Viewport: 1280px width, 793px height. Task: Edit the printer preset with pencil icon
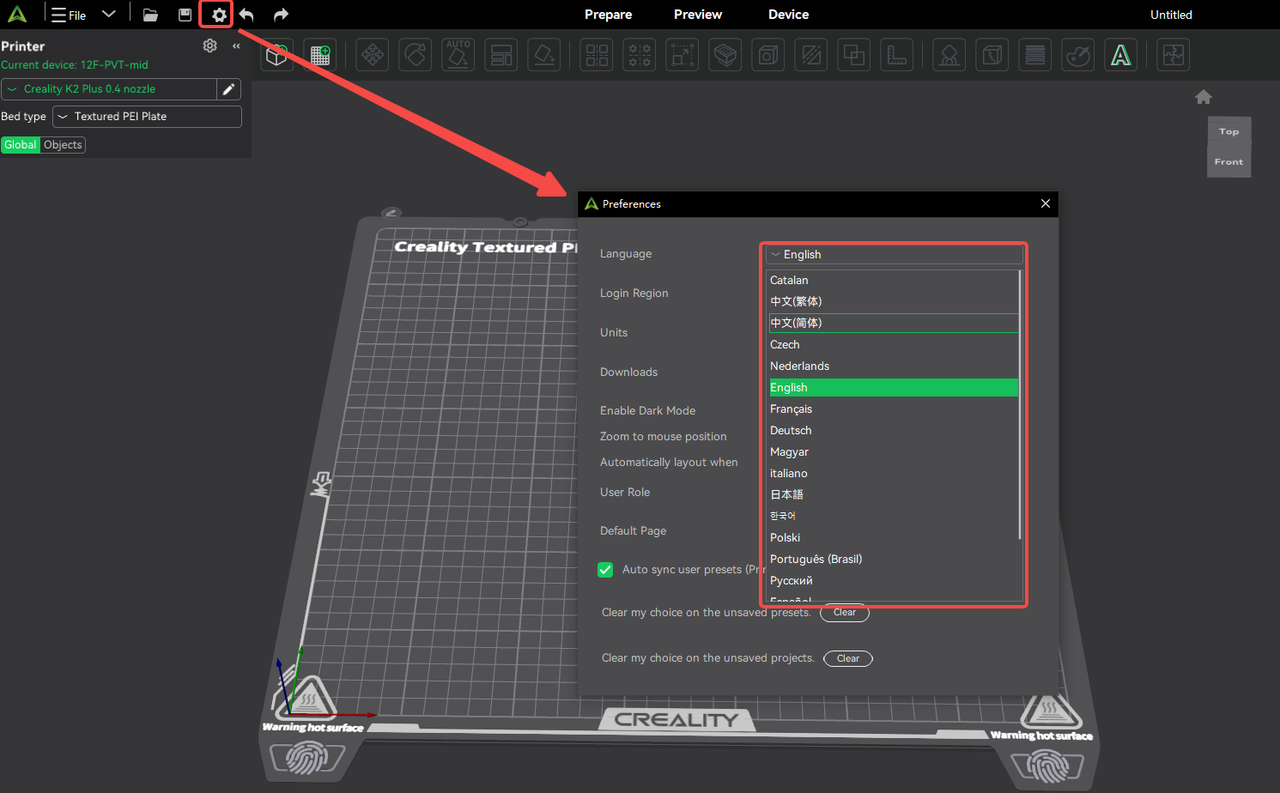[229, 89]
